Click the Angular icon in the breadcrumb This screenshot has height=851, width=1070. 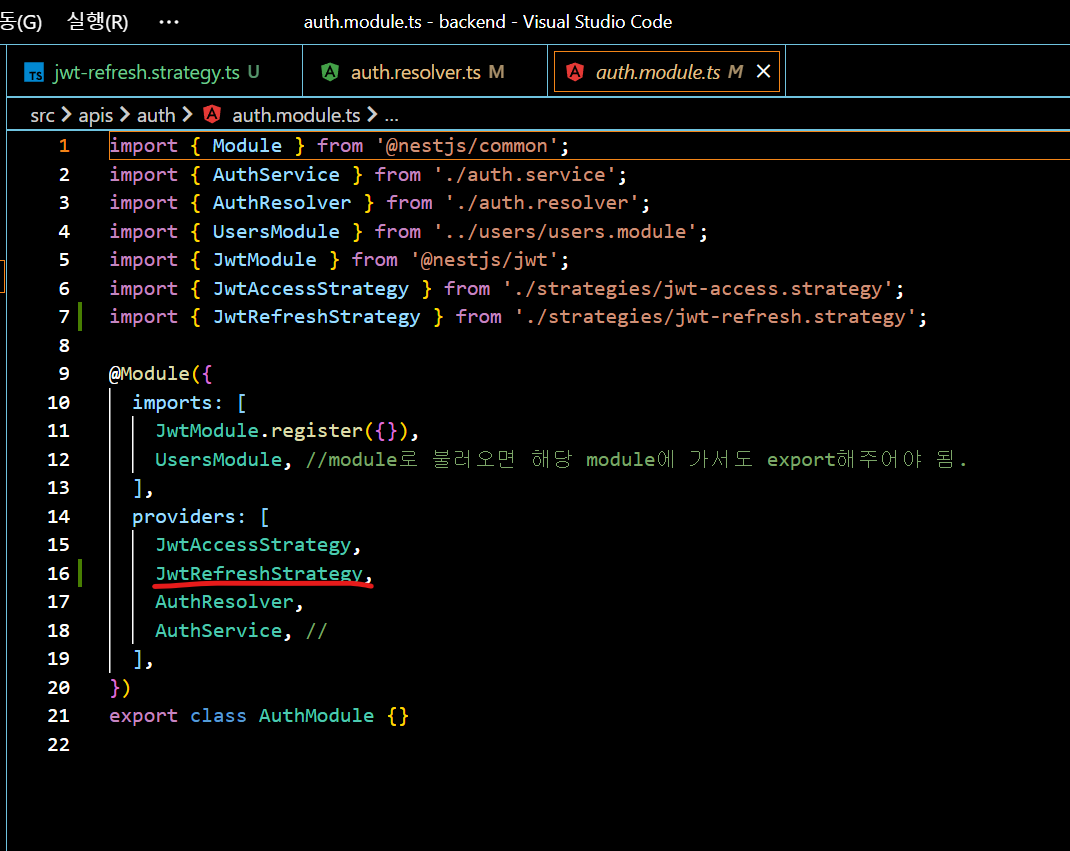tap(212, 115)
